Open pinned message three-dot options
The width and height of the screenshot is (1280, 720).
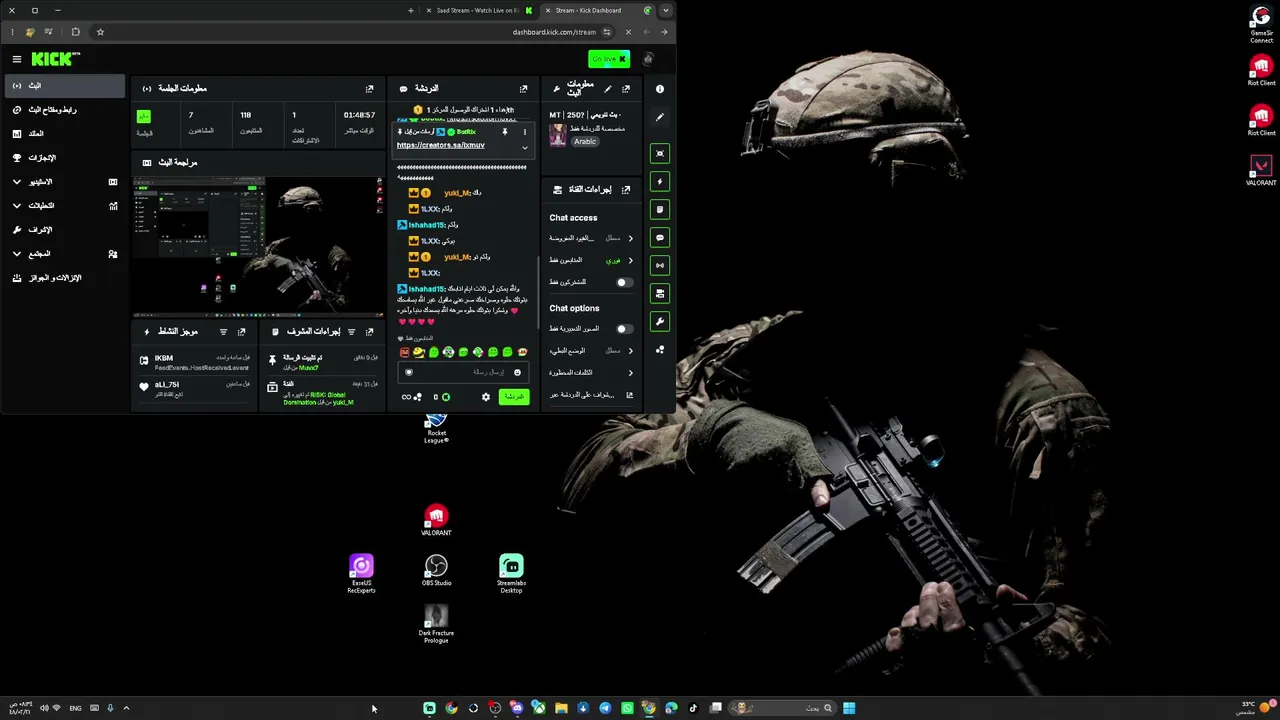524,132
